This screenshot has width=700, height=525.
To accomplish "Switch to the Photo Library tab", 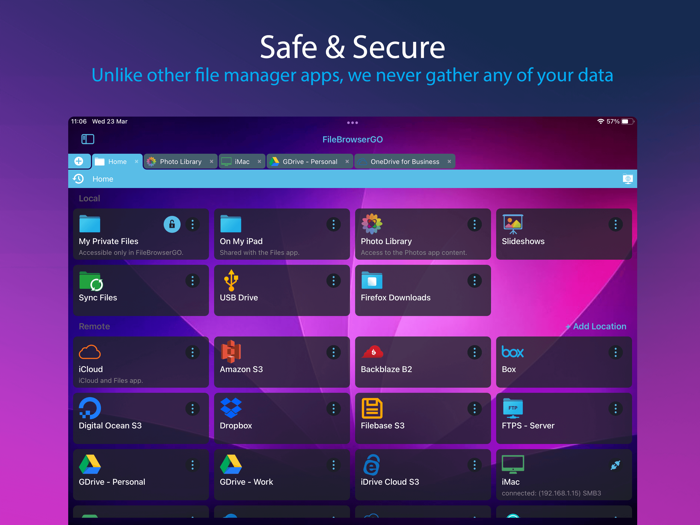I will pyautogui.click(x=181, y=162).
